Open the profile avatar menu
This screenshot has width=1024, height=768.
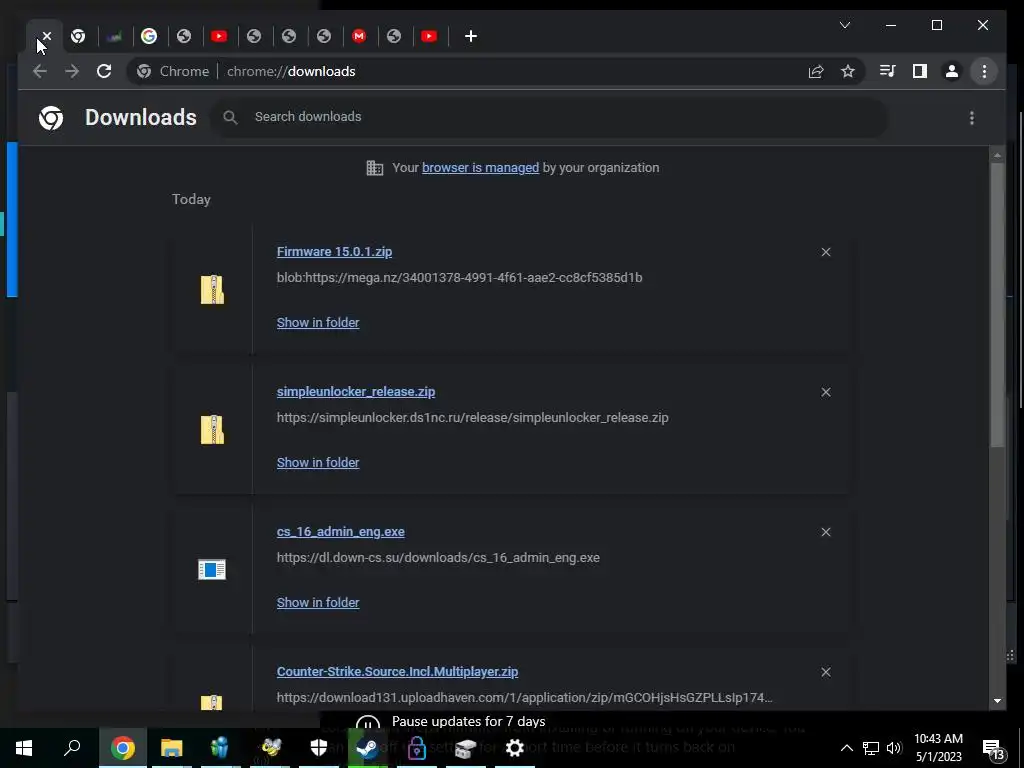click(952, 71)
